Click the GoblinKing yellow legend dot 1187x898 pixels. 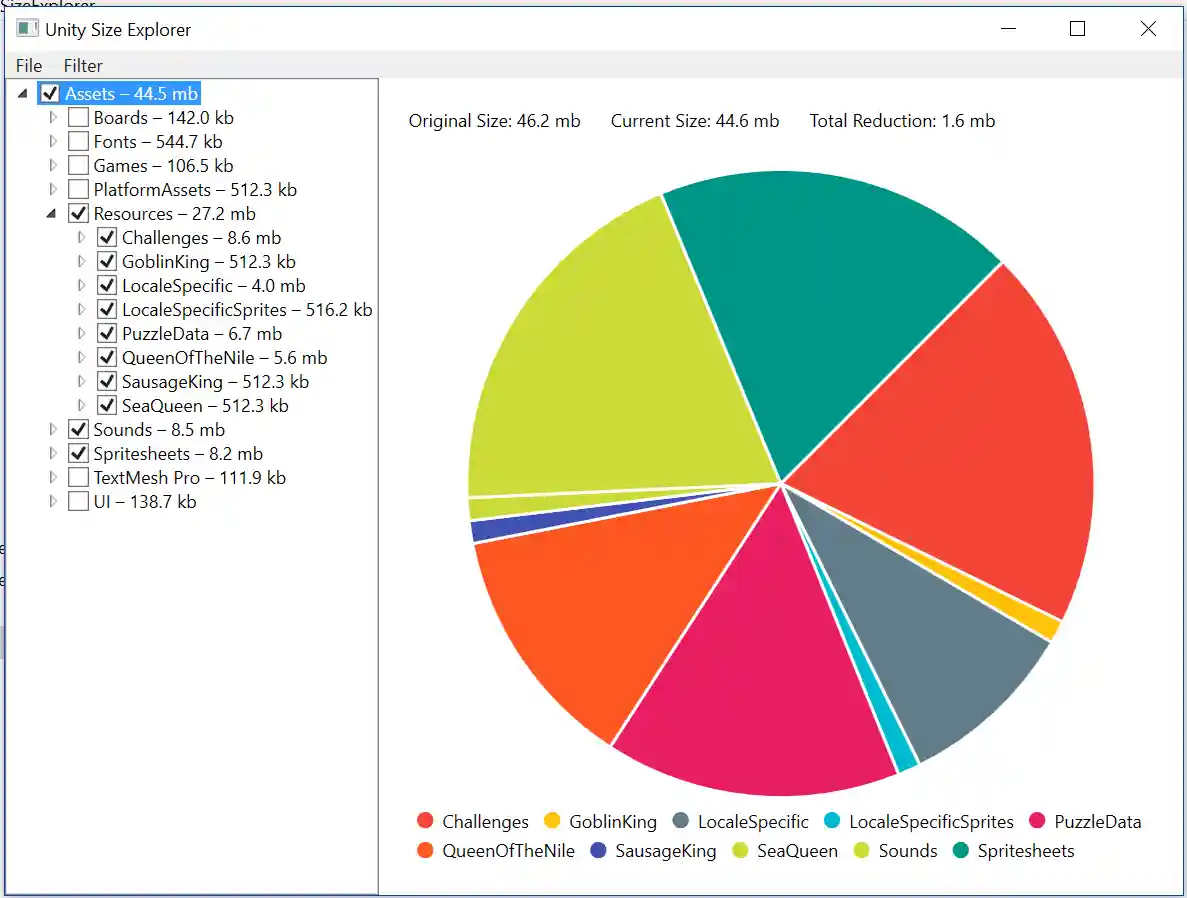click(553, 821)
